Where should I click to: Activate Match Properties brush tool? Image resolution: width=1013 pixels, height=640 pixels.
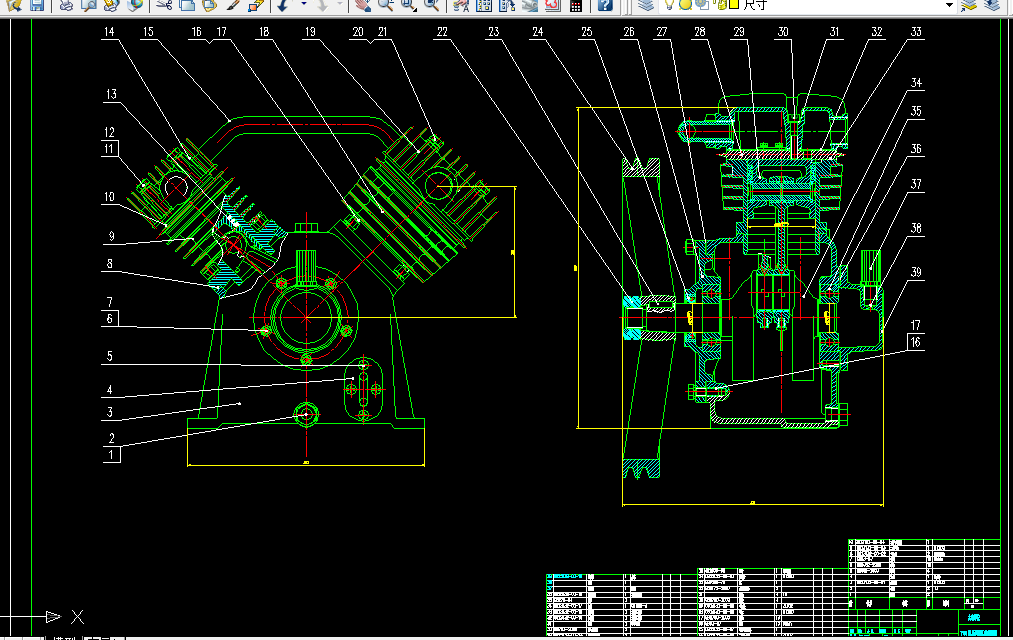coord(233,5)
